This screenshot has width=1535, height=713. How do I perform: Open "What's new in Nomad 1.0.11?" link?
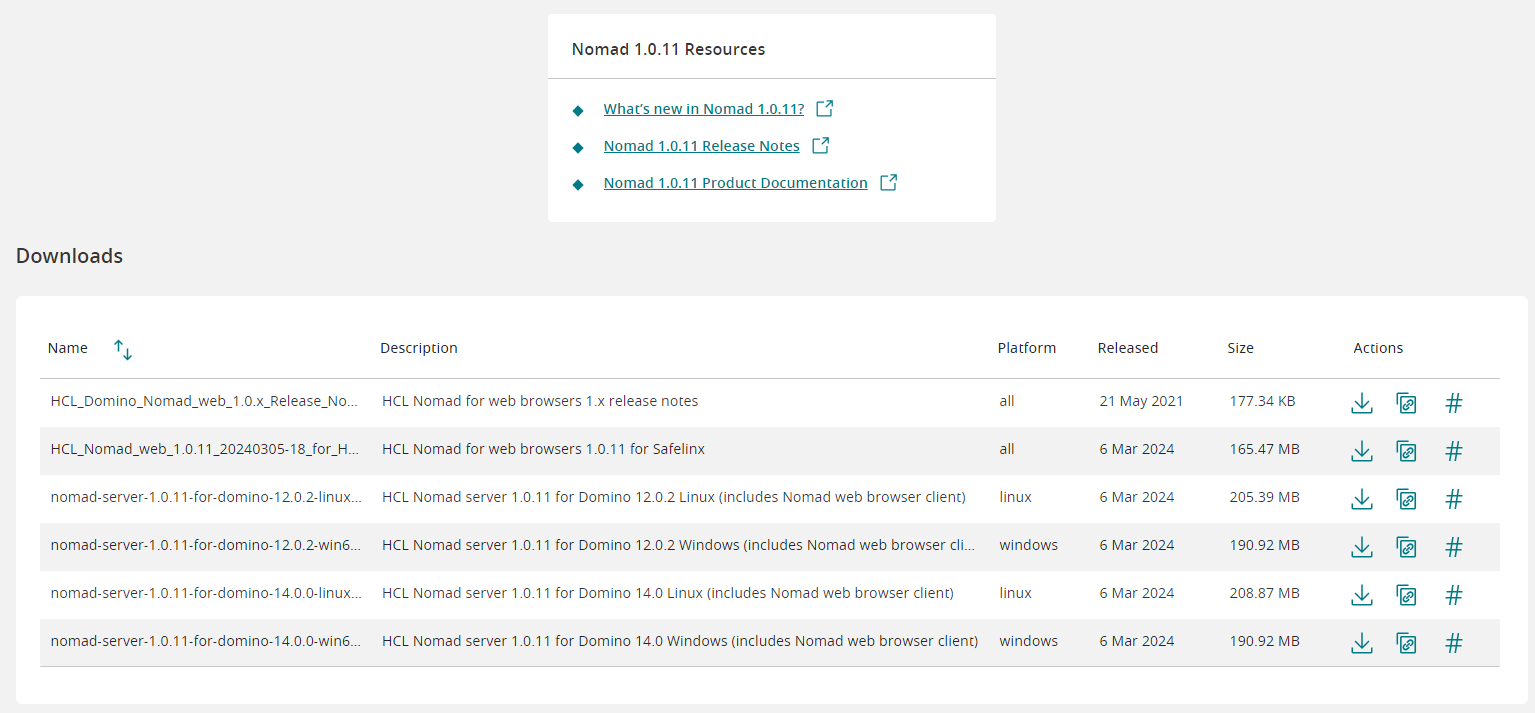(703, 109)
